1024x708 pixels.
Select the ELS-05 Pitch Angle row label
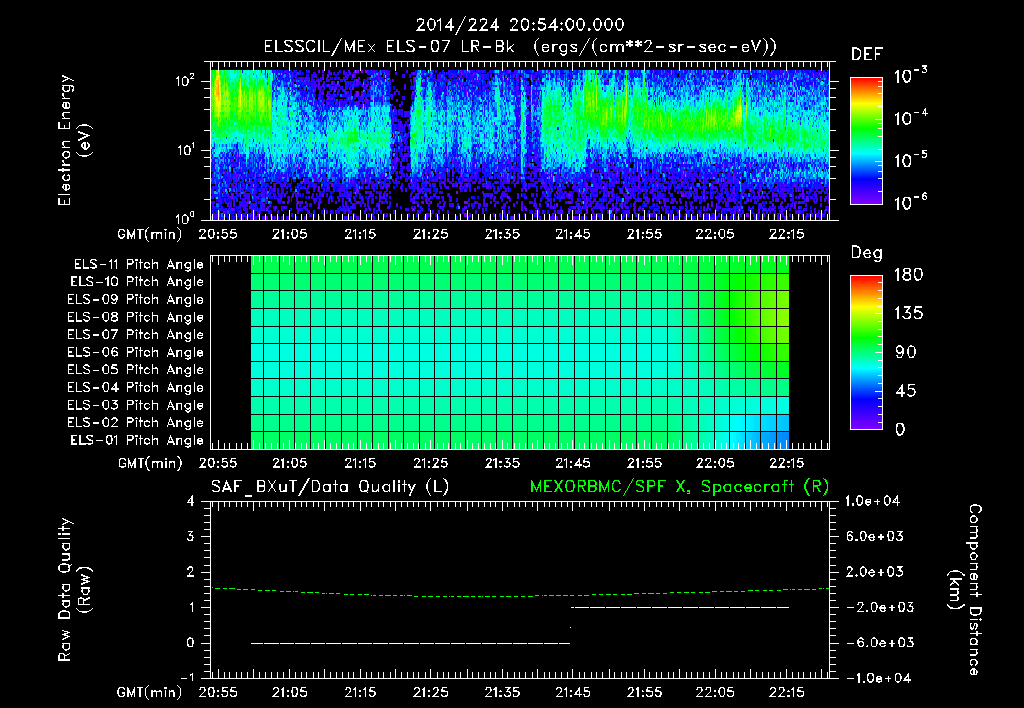(136, 370)
